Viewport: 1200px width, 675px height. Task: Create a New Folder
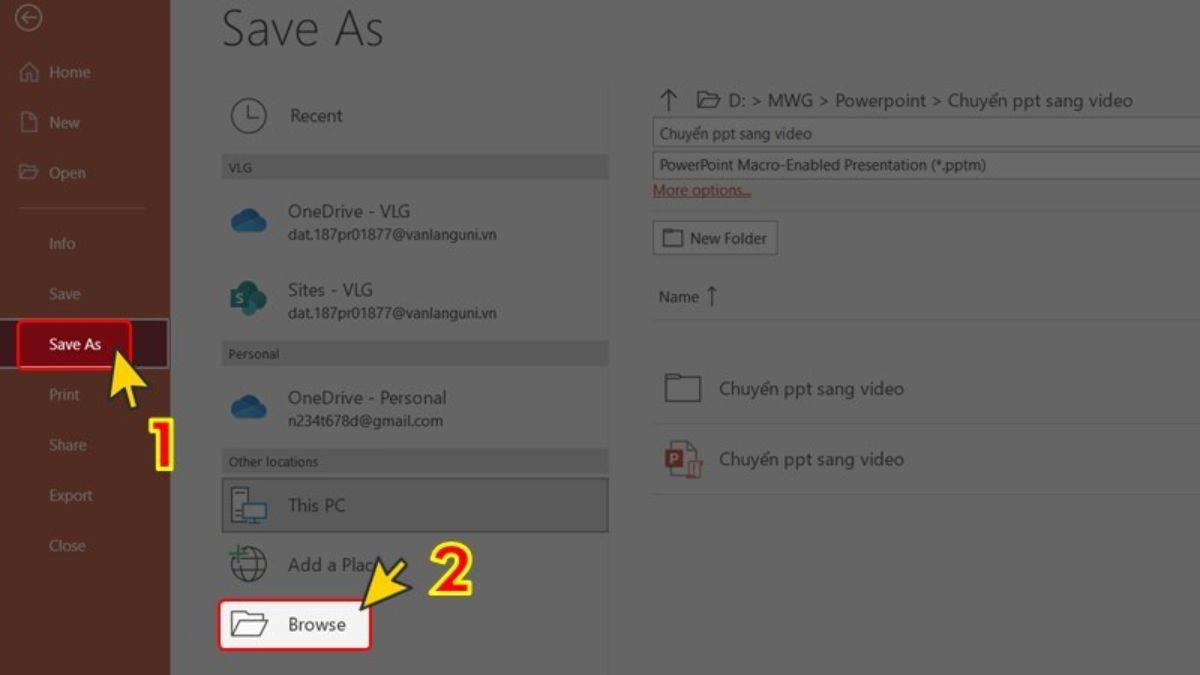coord(715,238)
